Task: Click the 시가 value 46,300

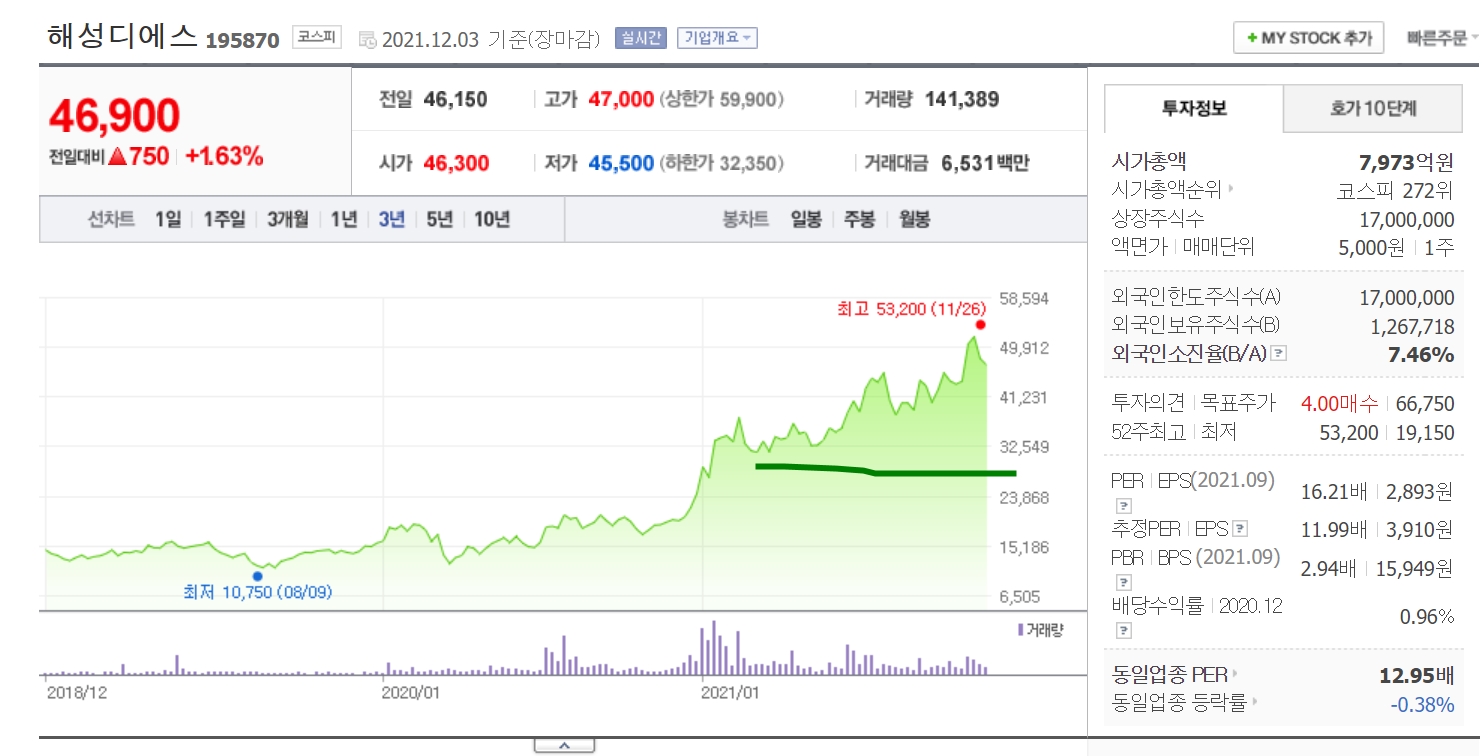Action: (456, 163)
